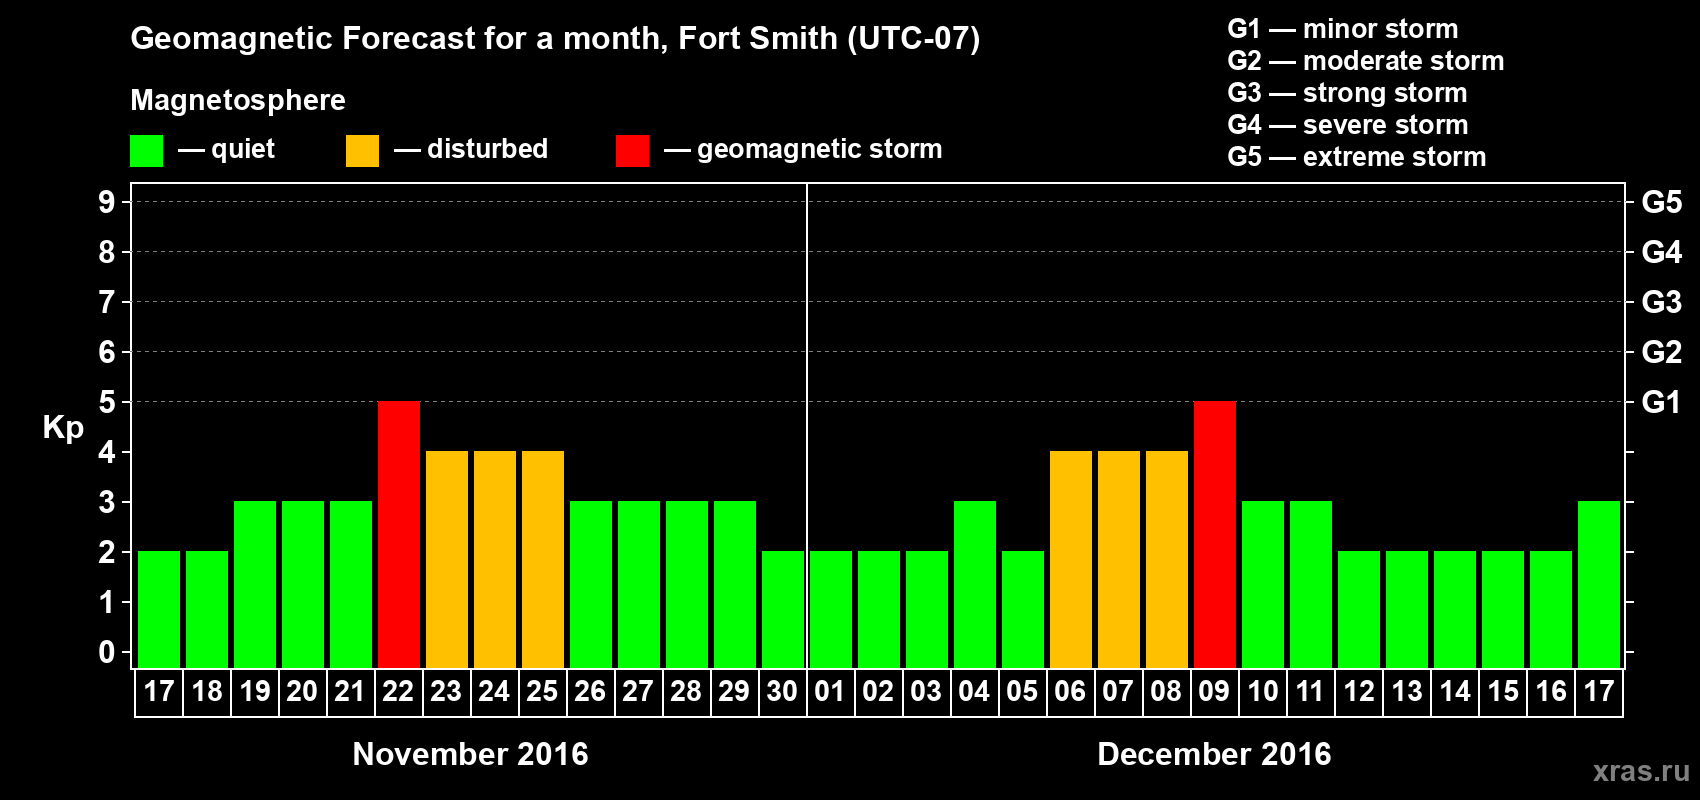This screenshot has height=800, width=1700.
Task: Select the green bar for November 30
Action: (x=783, y=610)
